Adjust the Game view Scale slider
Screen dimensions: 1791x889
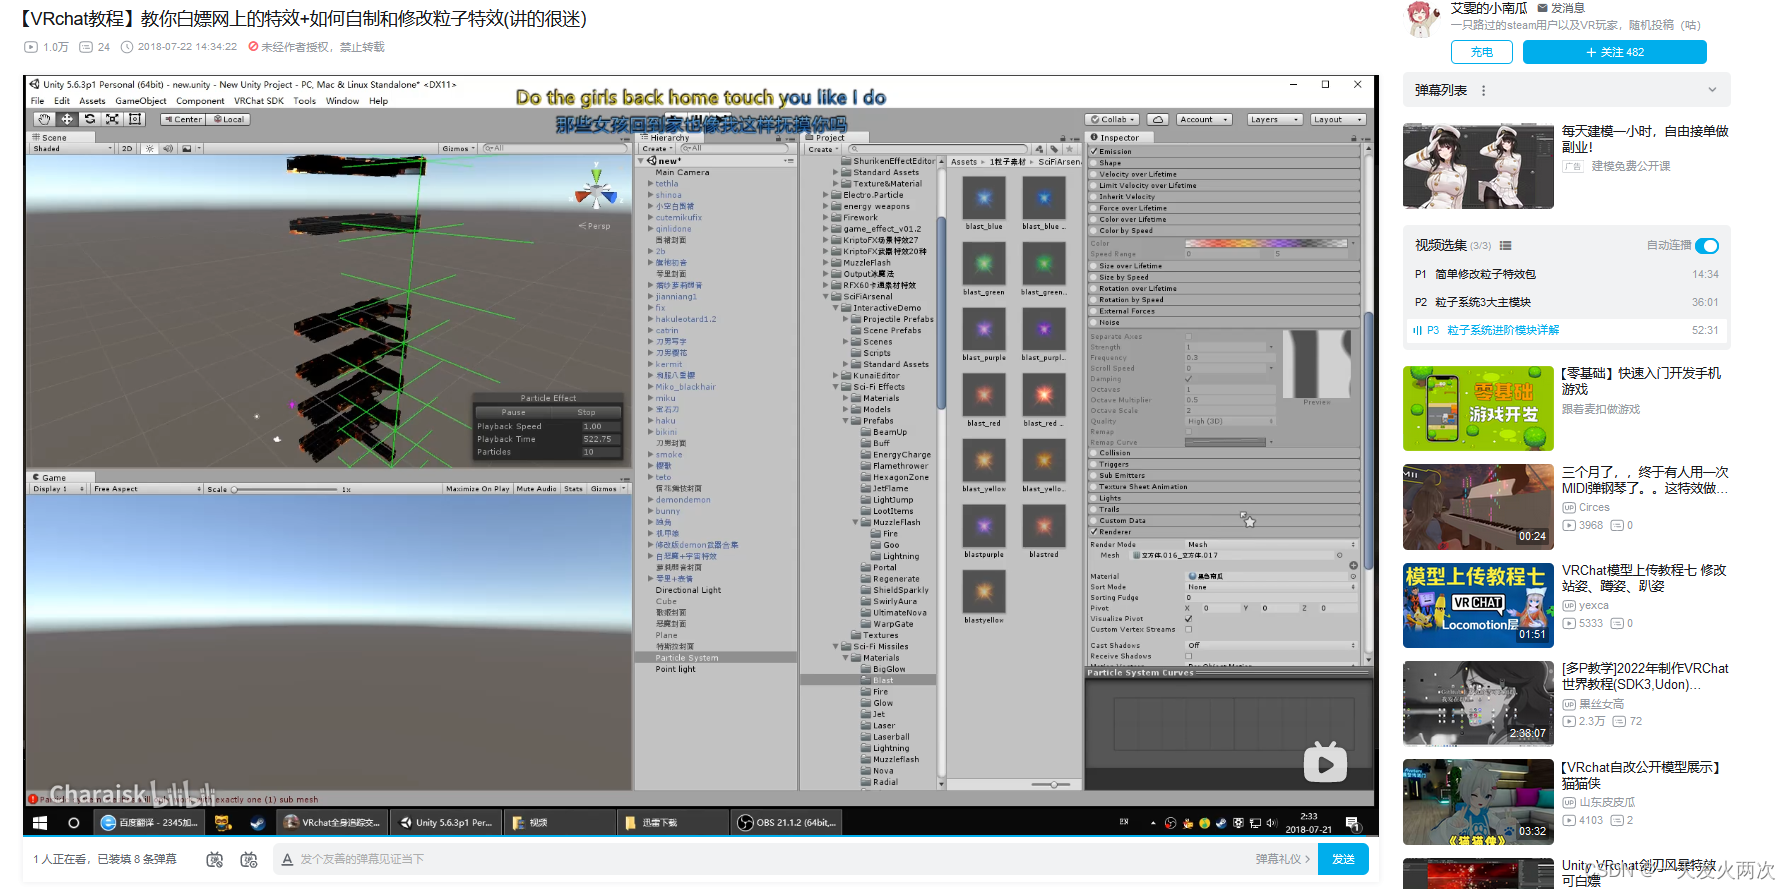[x=285, y=489]
